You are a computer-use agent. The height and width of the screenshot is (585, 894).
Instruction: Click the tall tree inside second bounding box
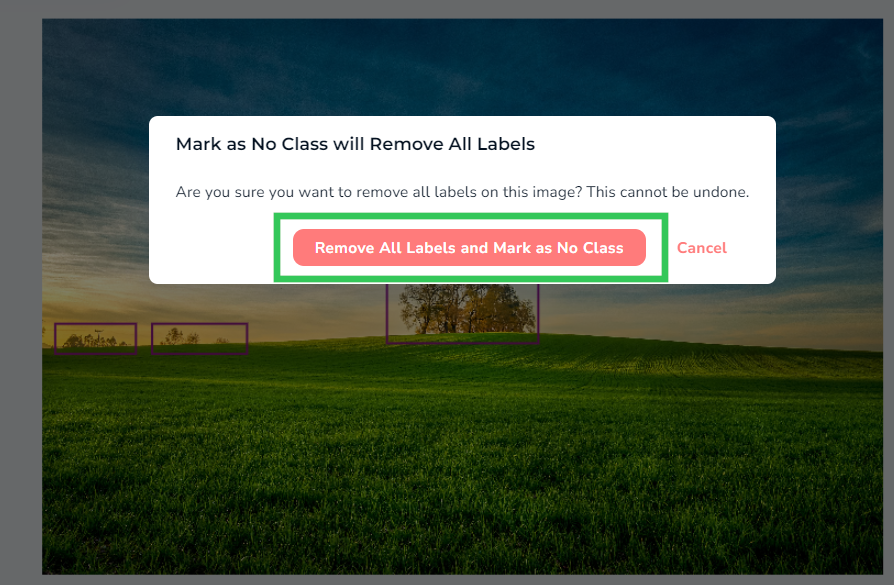174,335
